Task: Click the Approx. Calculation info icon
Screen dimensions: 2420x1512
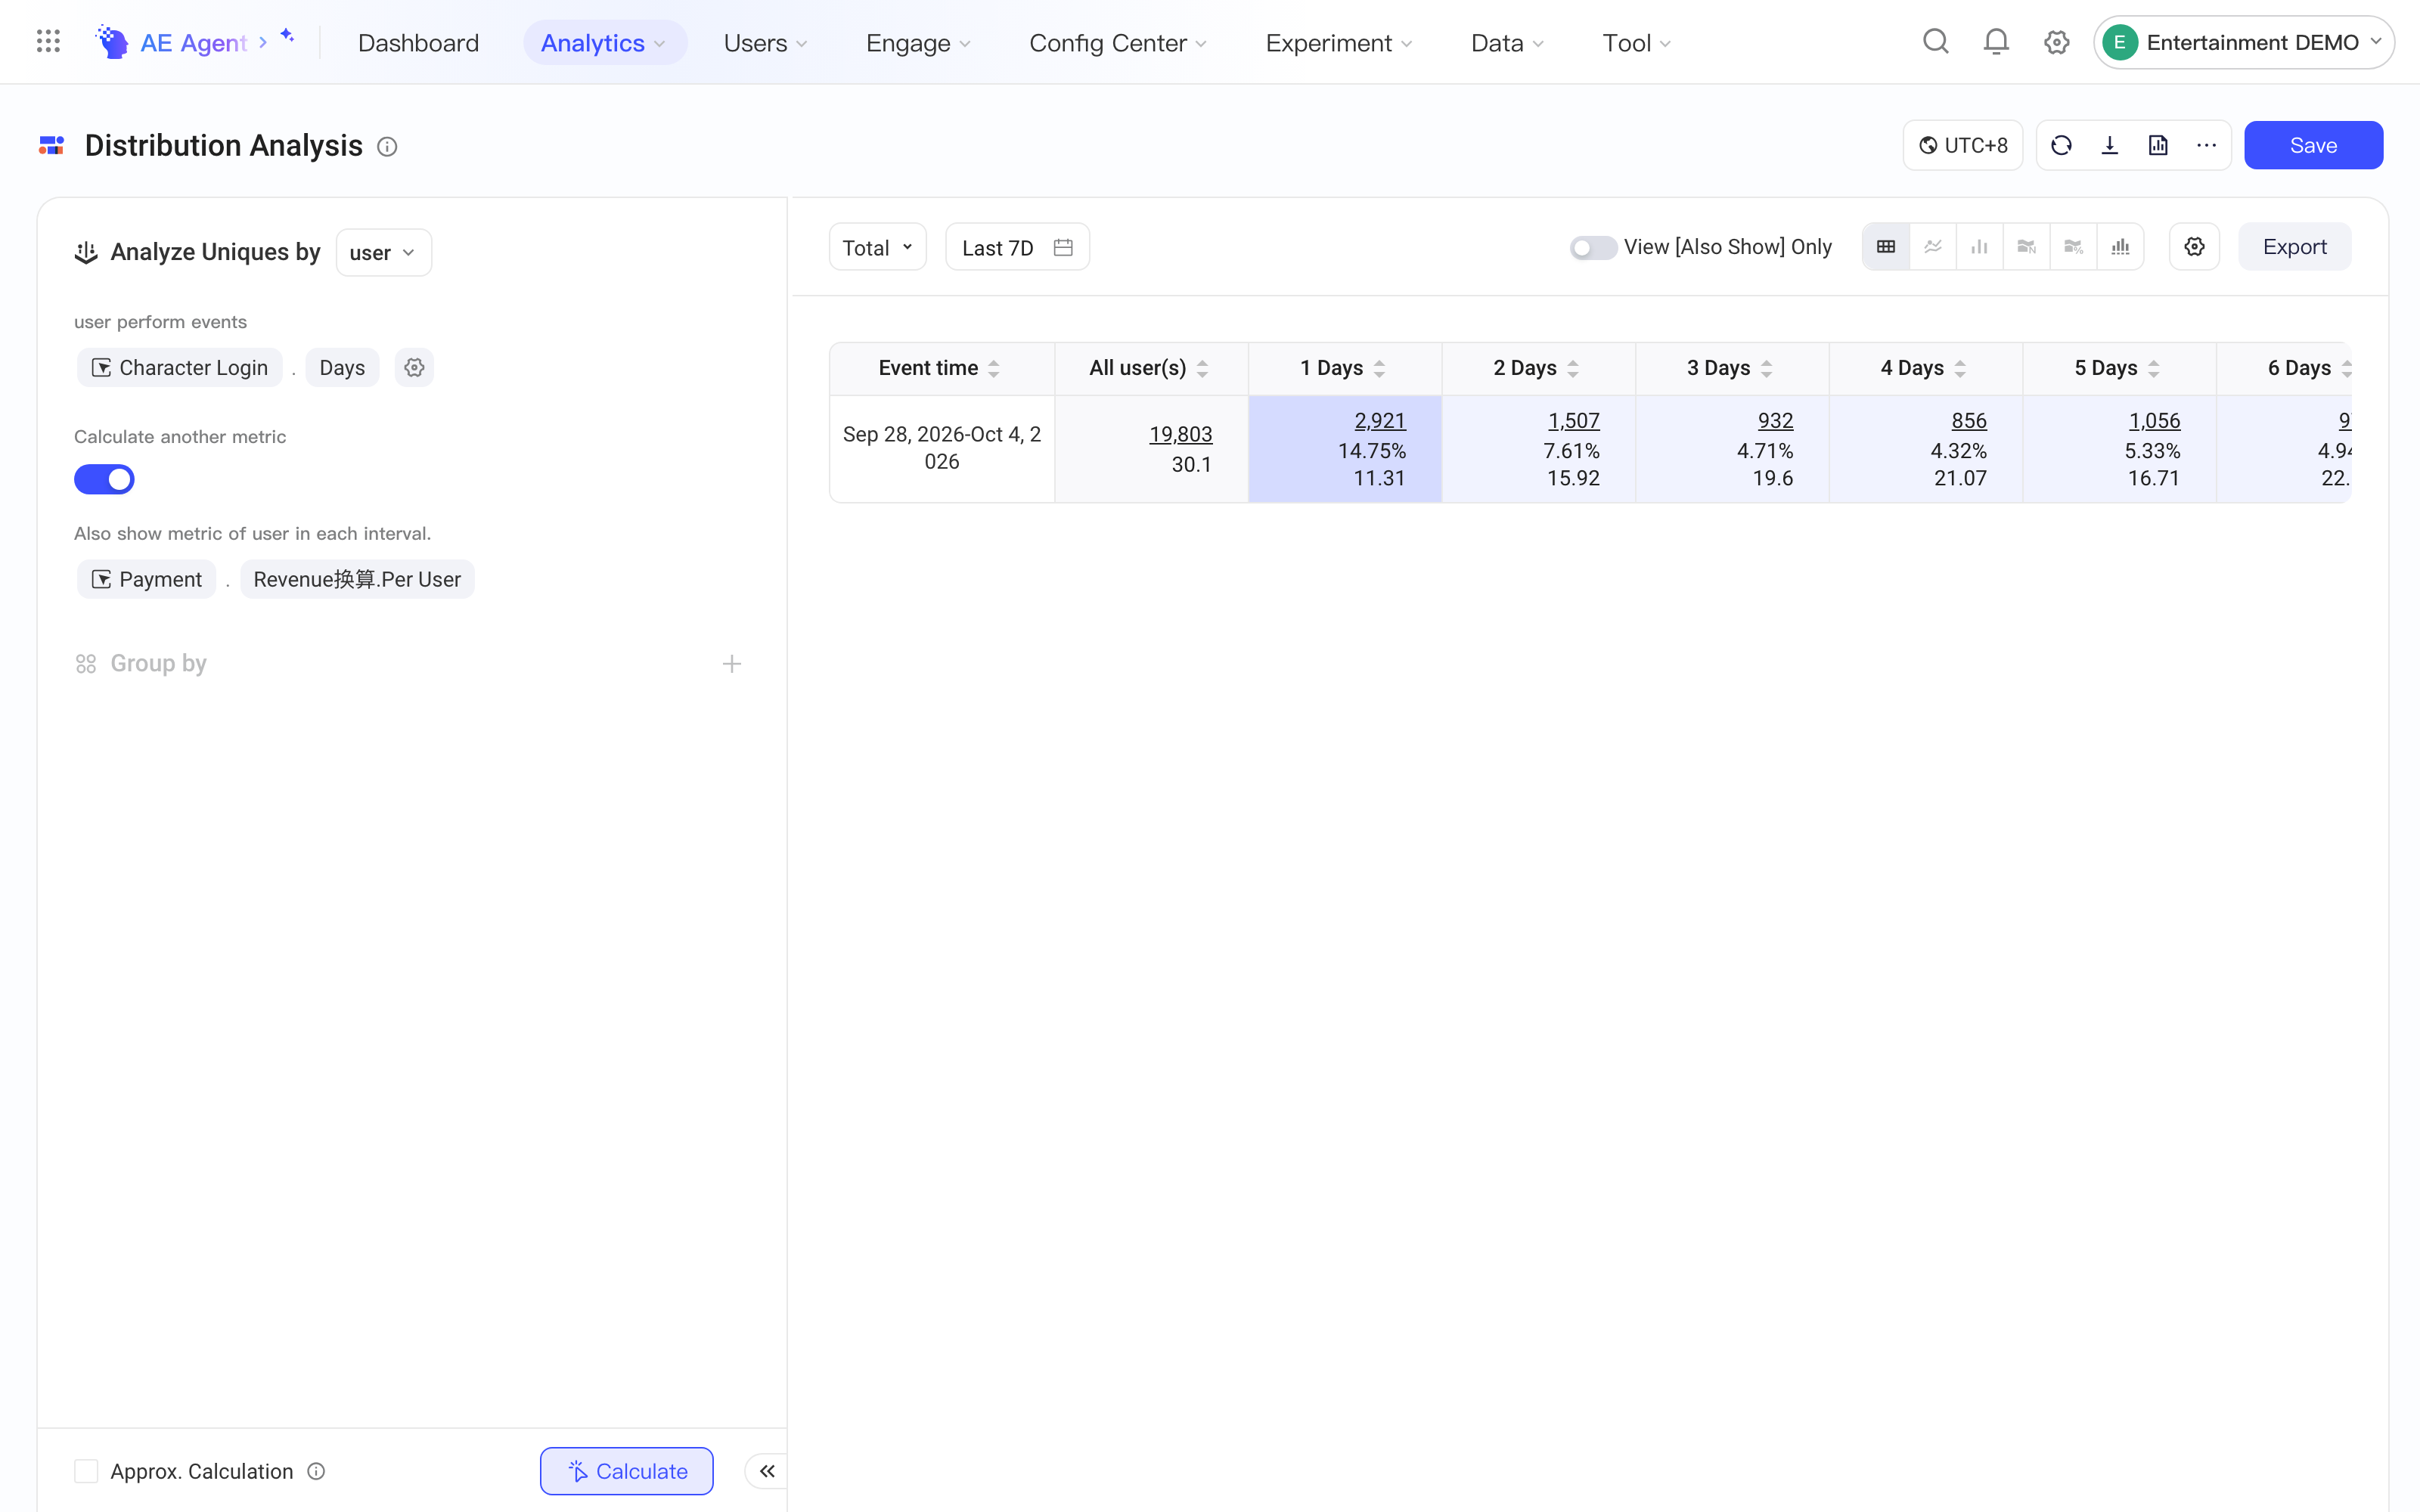Action: [x=316, y=1471]
